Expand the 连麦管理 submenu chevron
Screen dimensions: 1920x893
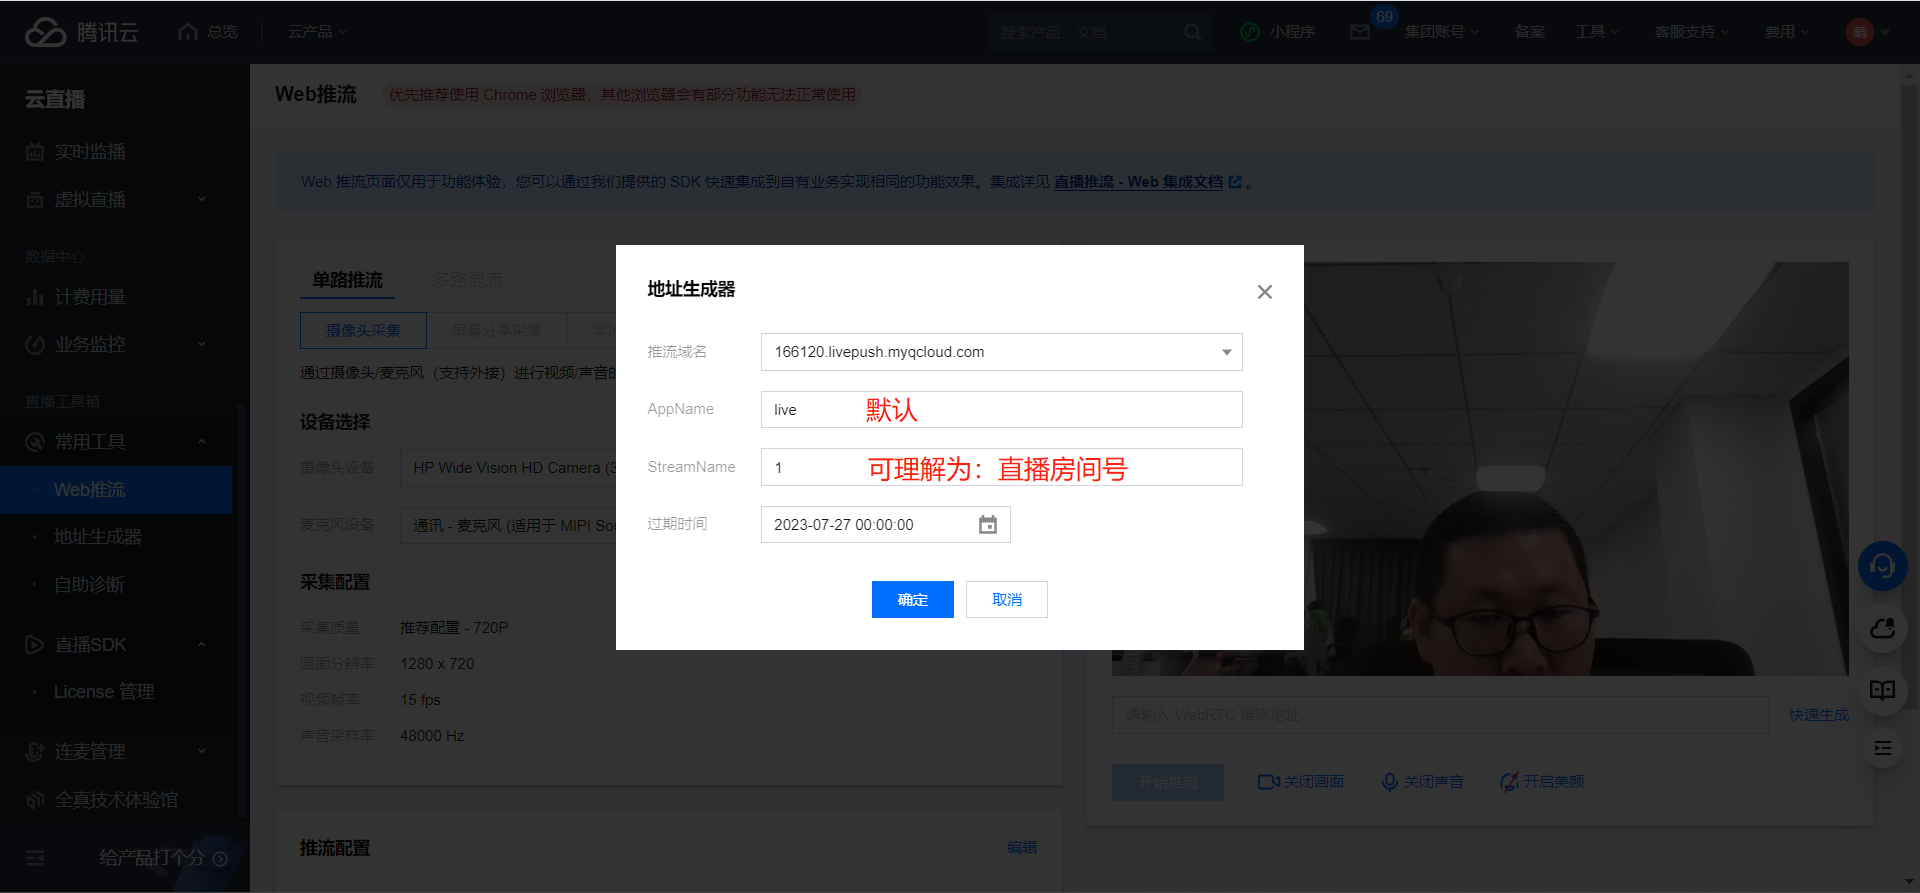point(202,752)
